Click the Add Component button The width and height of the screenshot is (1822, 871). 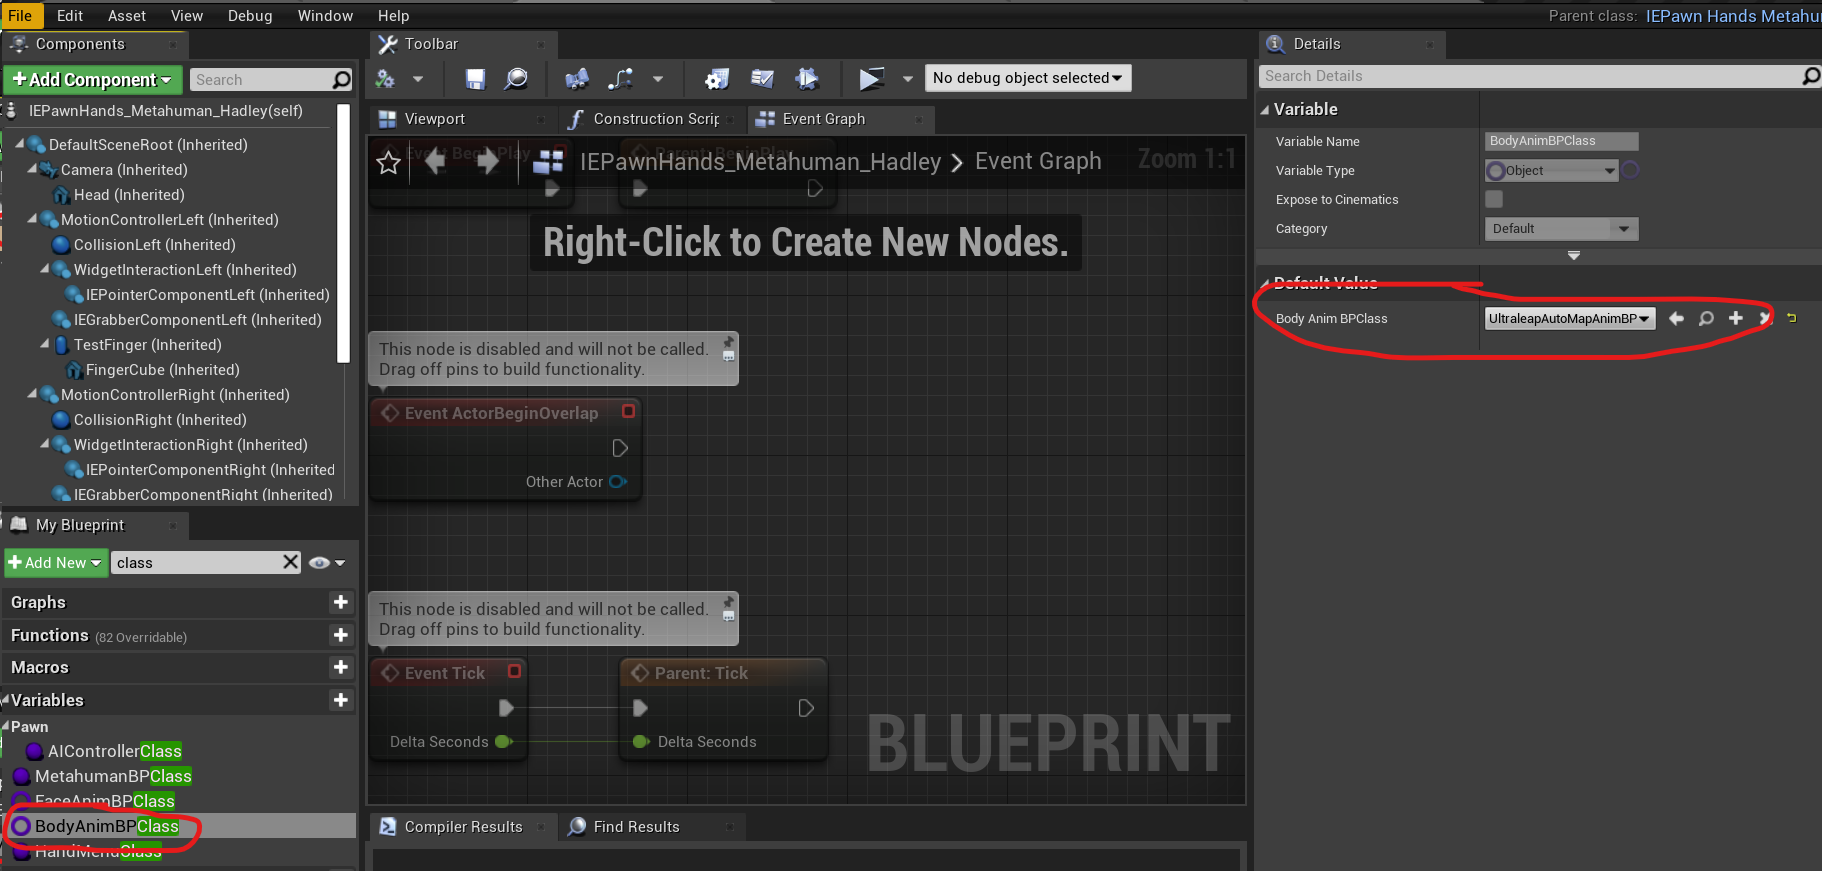[91, 79]
